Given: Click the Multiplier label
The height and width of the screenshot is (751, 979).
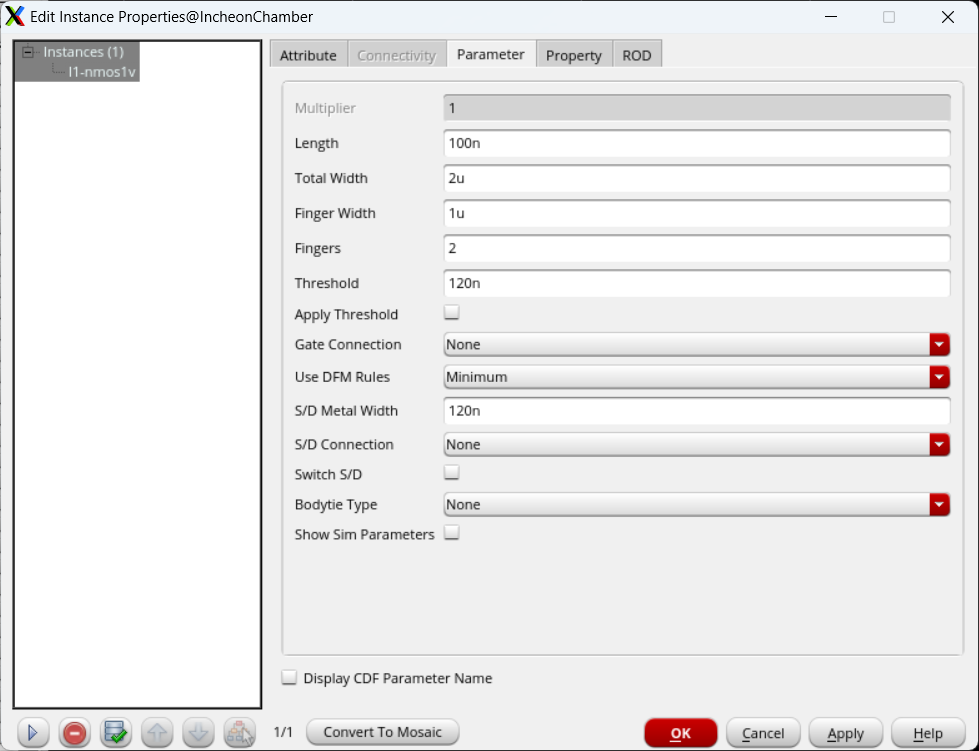Looking at the screenshot, I should pyautogui.click(x=325, y=108).
